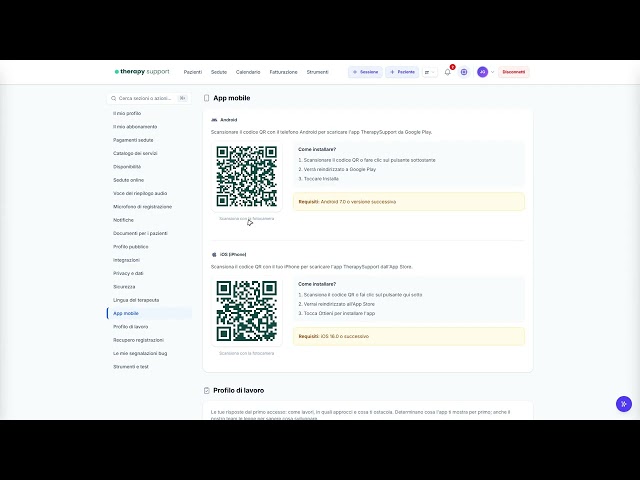This screenshot has width=640, height=480.
Task: Open Microfono di registrazione section
Action: (x=142, y=207)
